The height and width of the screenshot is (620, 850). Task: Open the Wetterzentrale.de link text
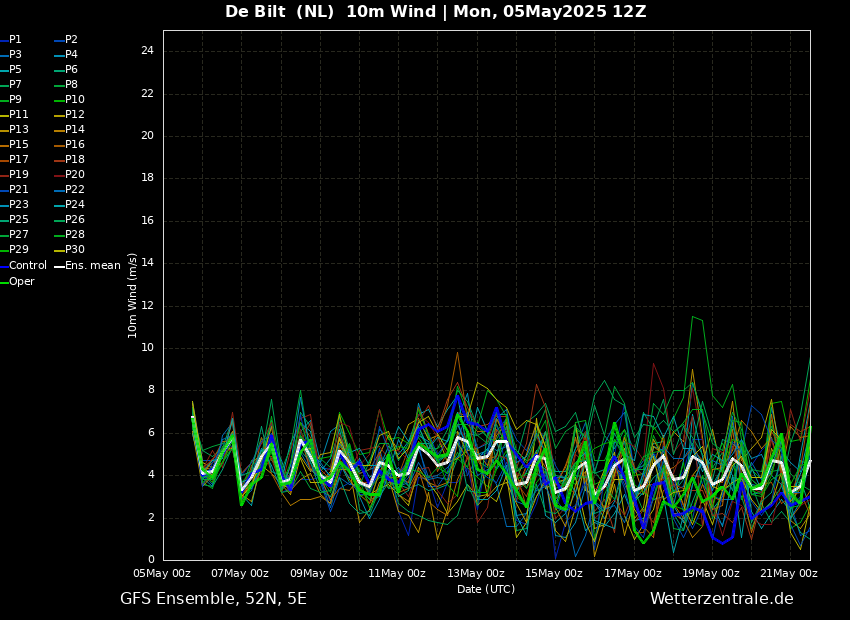pos(721,599)
